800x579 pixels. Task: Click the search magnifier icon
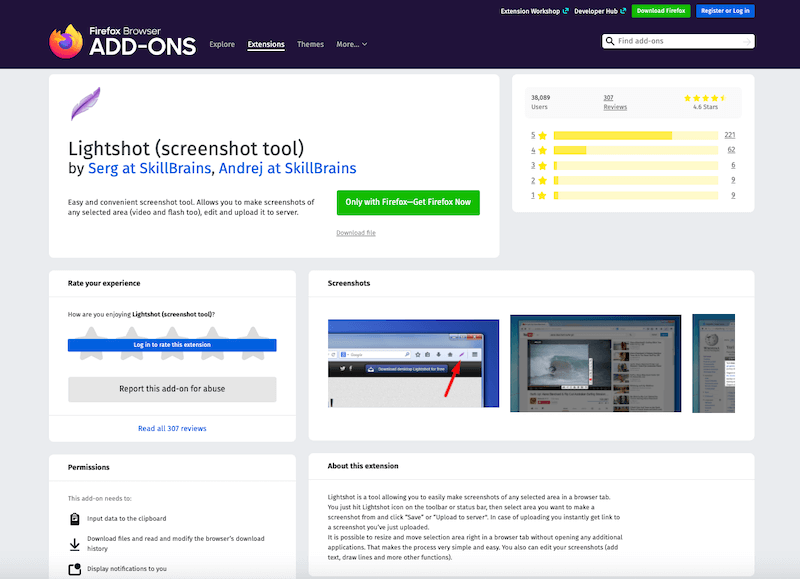(x=610, y=41)
